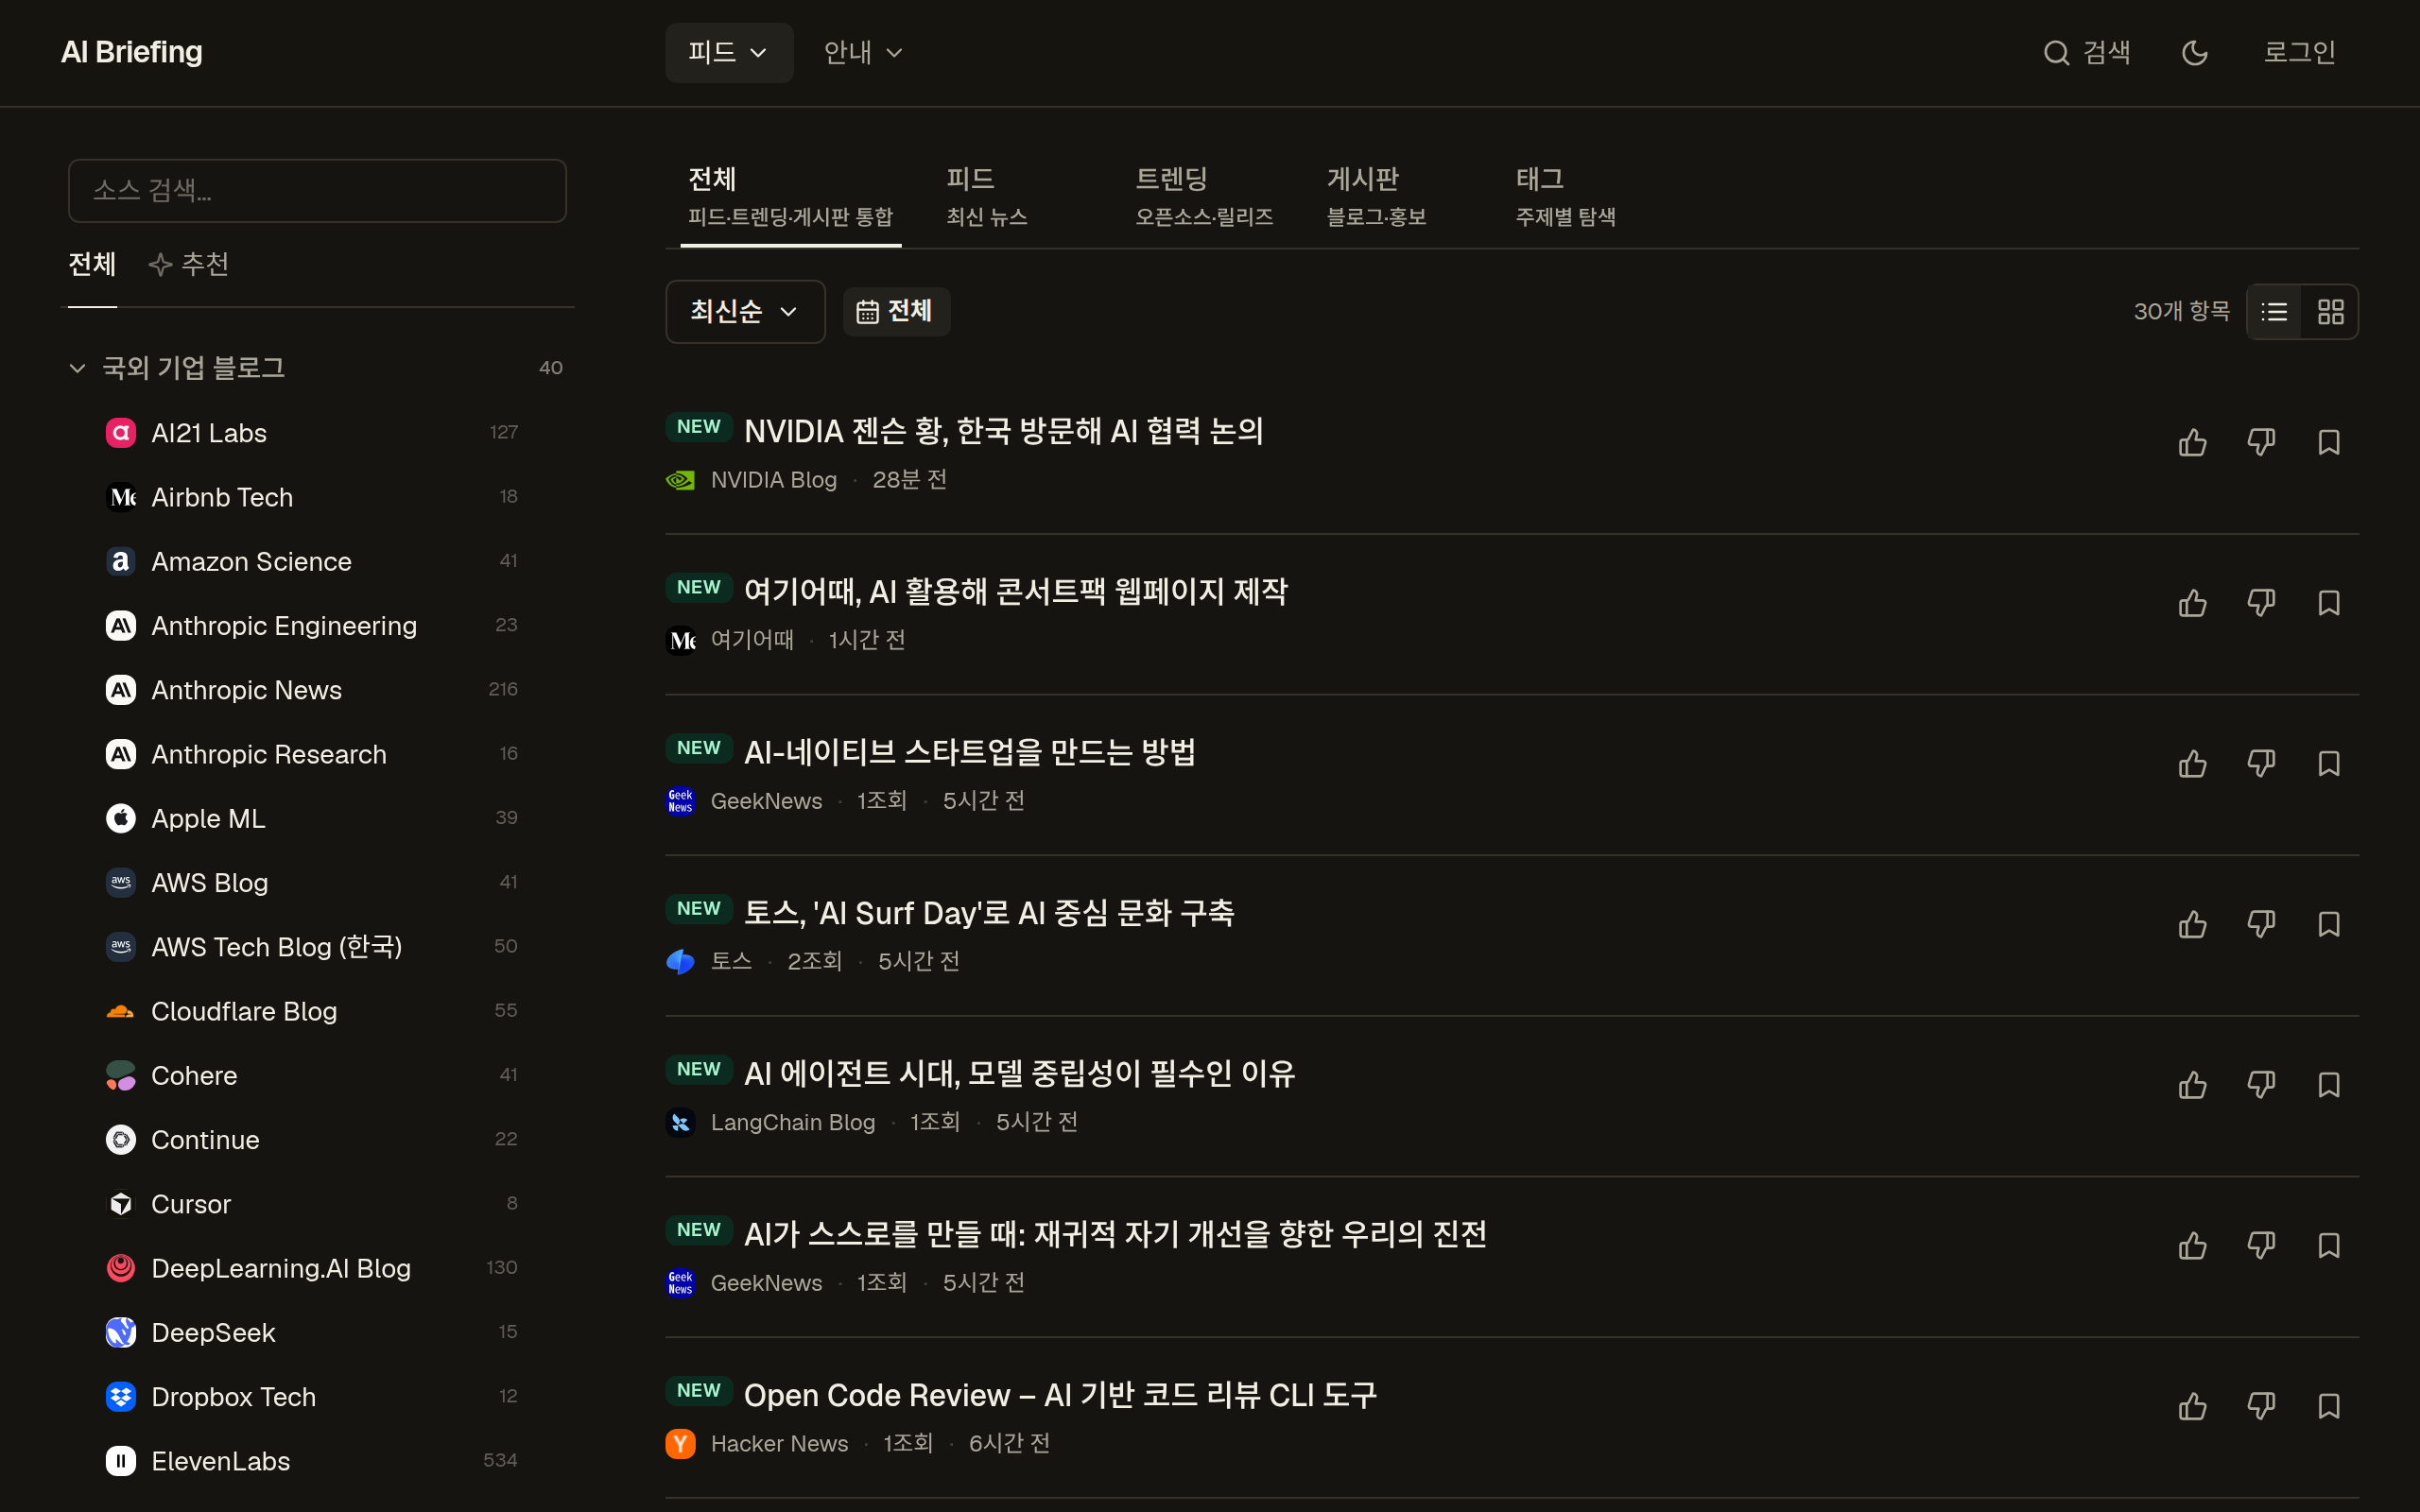
Task: Open the 피드 dropdown in header
Action: pos(728,53)
